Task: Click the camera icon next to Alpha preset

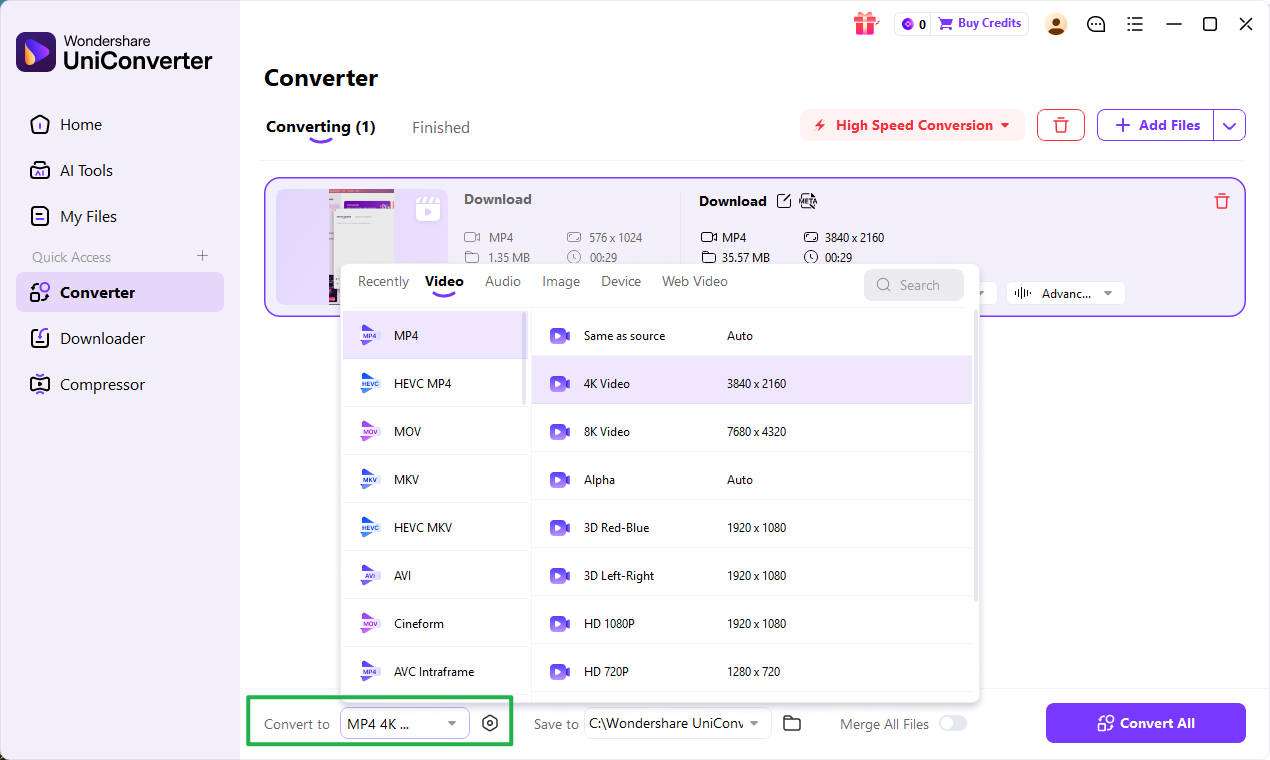Action: click(560, 479)
